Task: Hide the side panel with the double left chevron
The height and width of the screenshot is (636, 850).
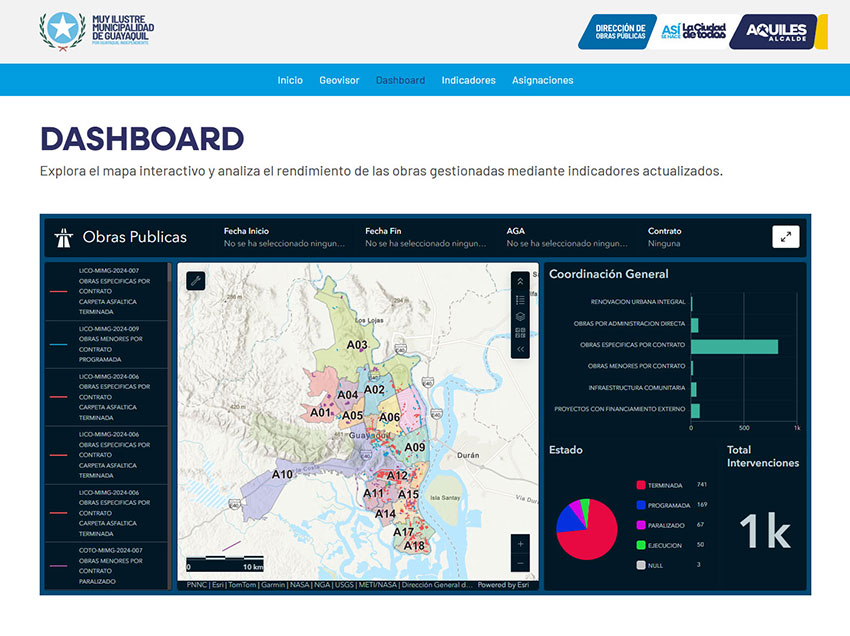Action: click(x=520, y=349)
